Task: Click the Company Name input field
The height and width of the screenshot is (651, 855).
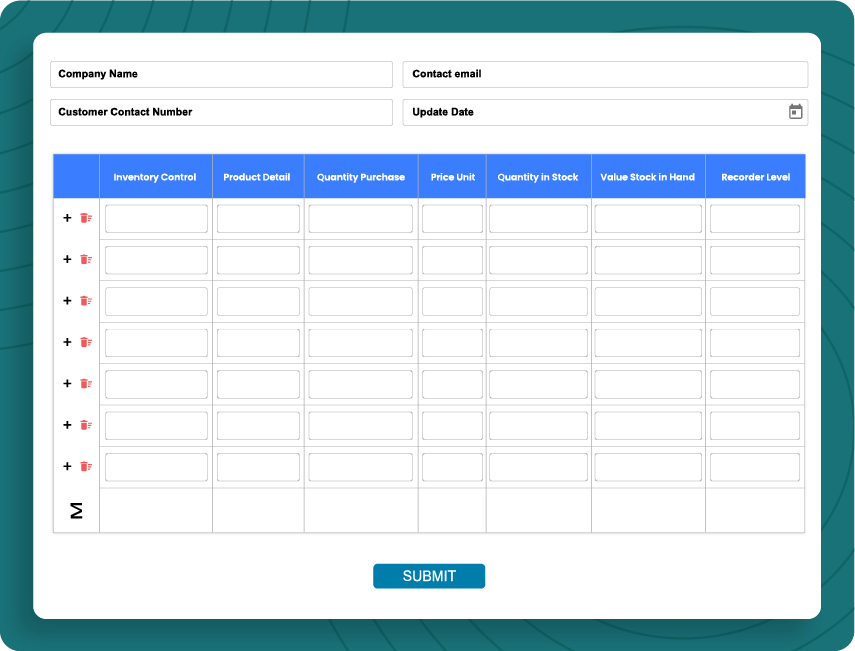Action: pos(220,74)
